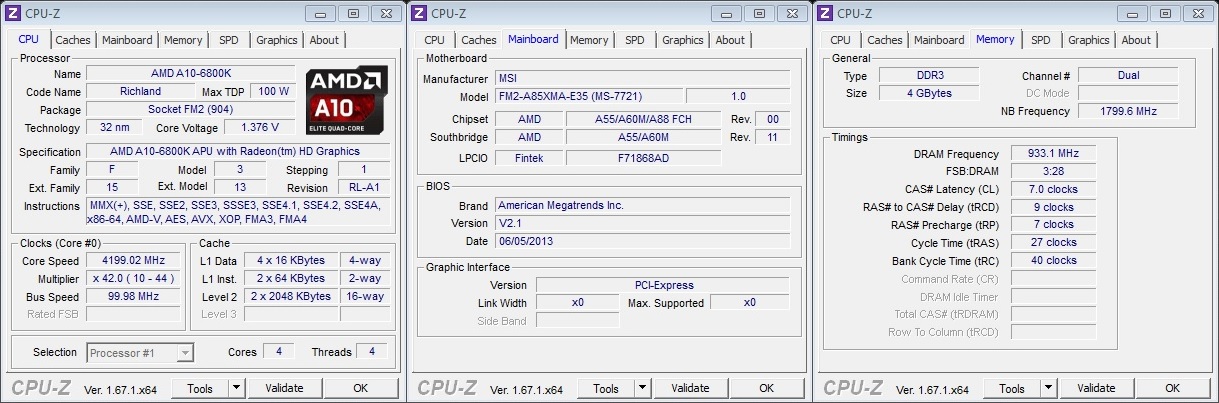Click the Fintek LPCIO field
The height and width of the screenshot is (403, 1219).
(x=529, y=158)
